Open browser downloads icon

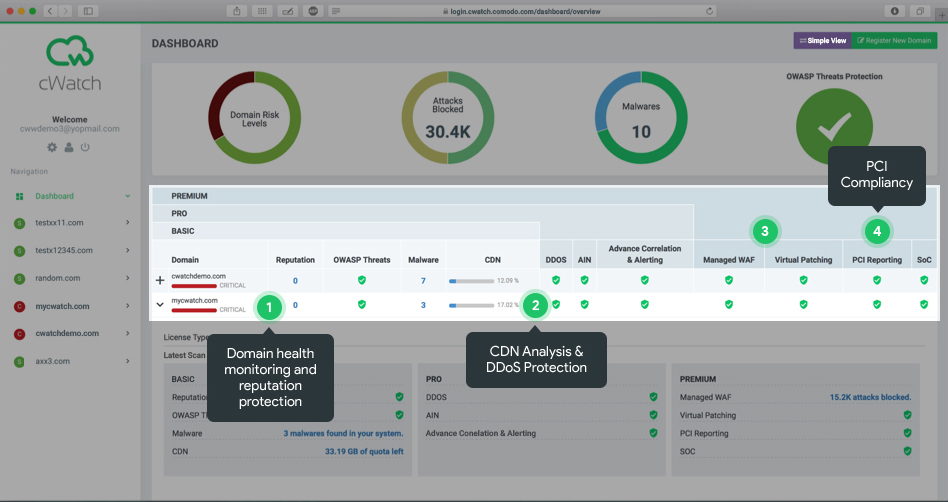pos(895,11)
